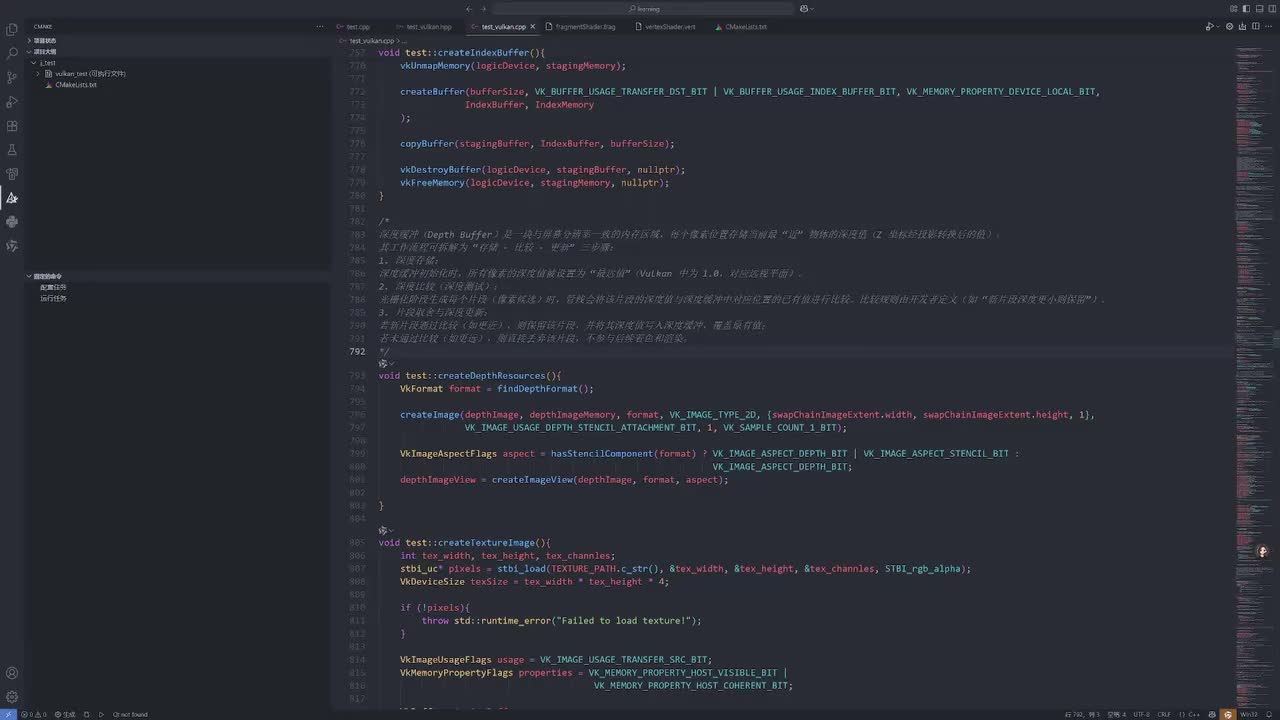Screen dimensions: 1280x720
Task: Open the Manage gear icon
Action: (12, 697)
